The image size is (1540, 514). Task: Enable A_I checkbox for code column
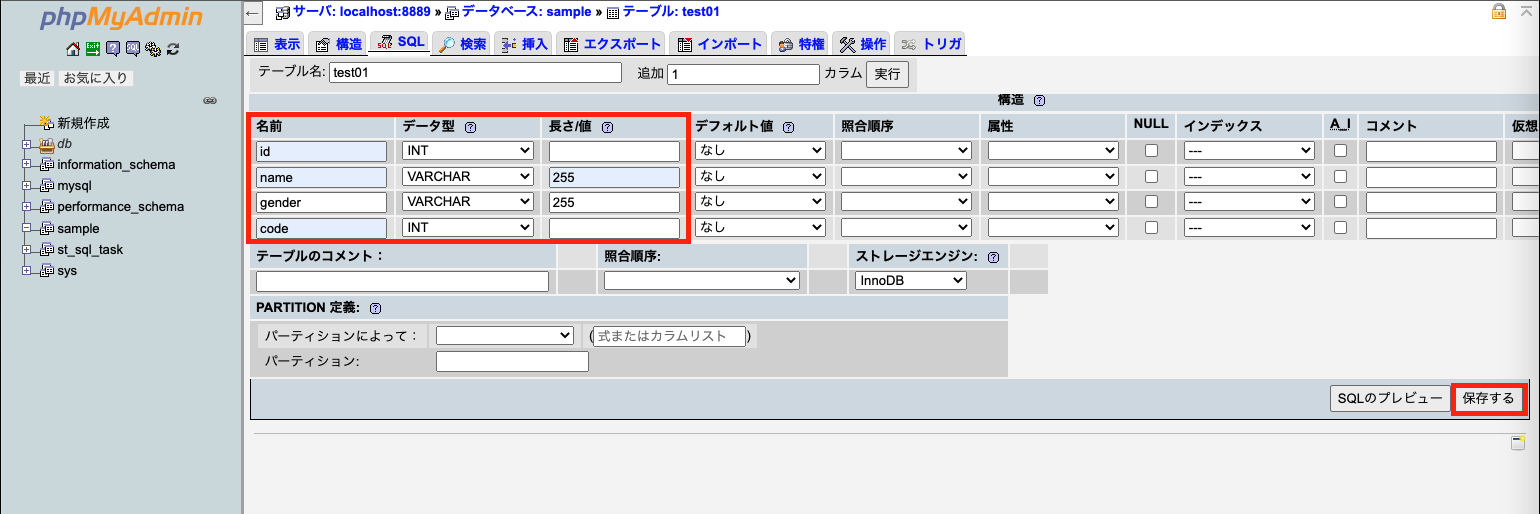(1340, 228)
